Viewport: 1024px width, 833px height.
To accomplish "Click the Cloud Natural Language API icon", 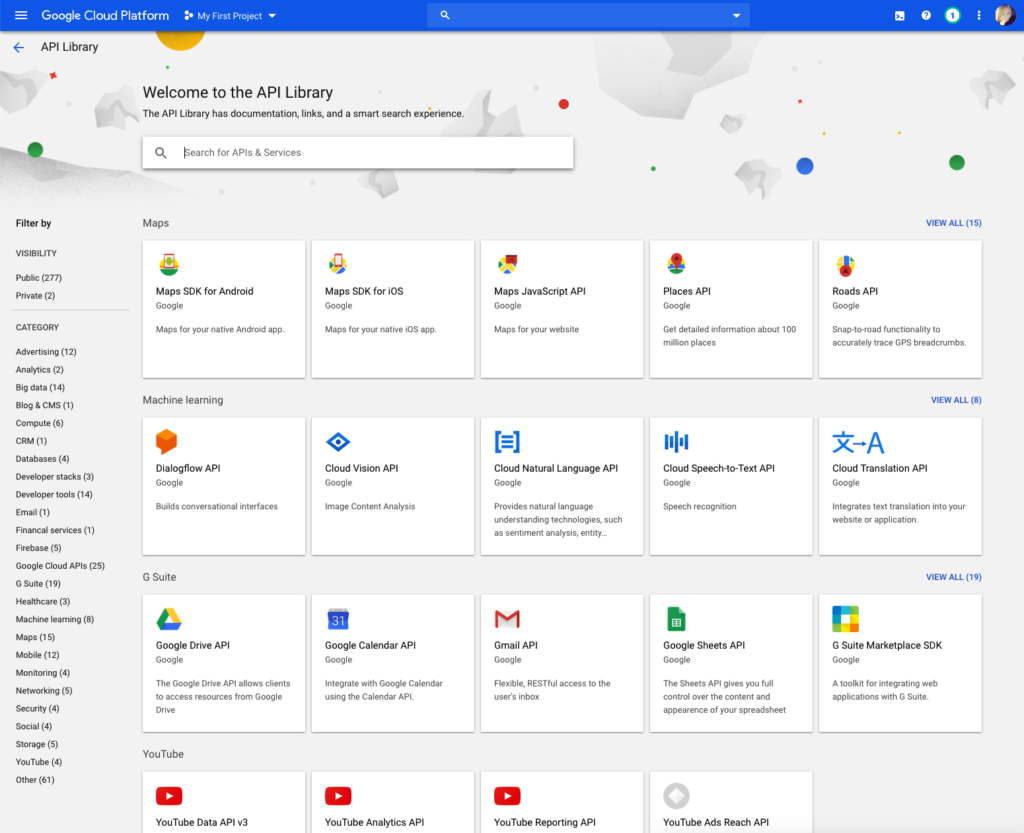I will coord(507,442).
